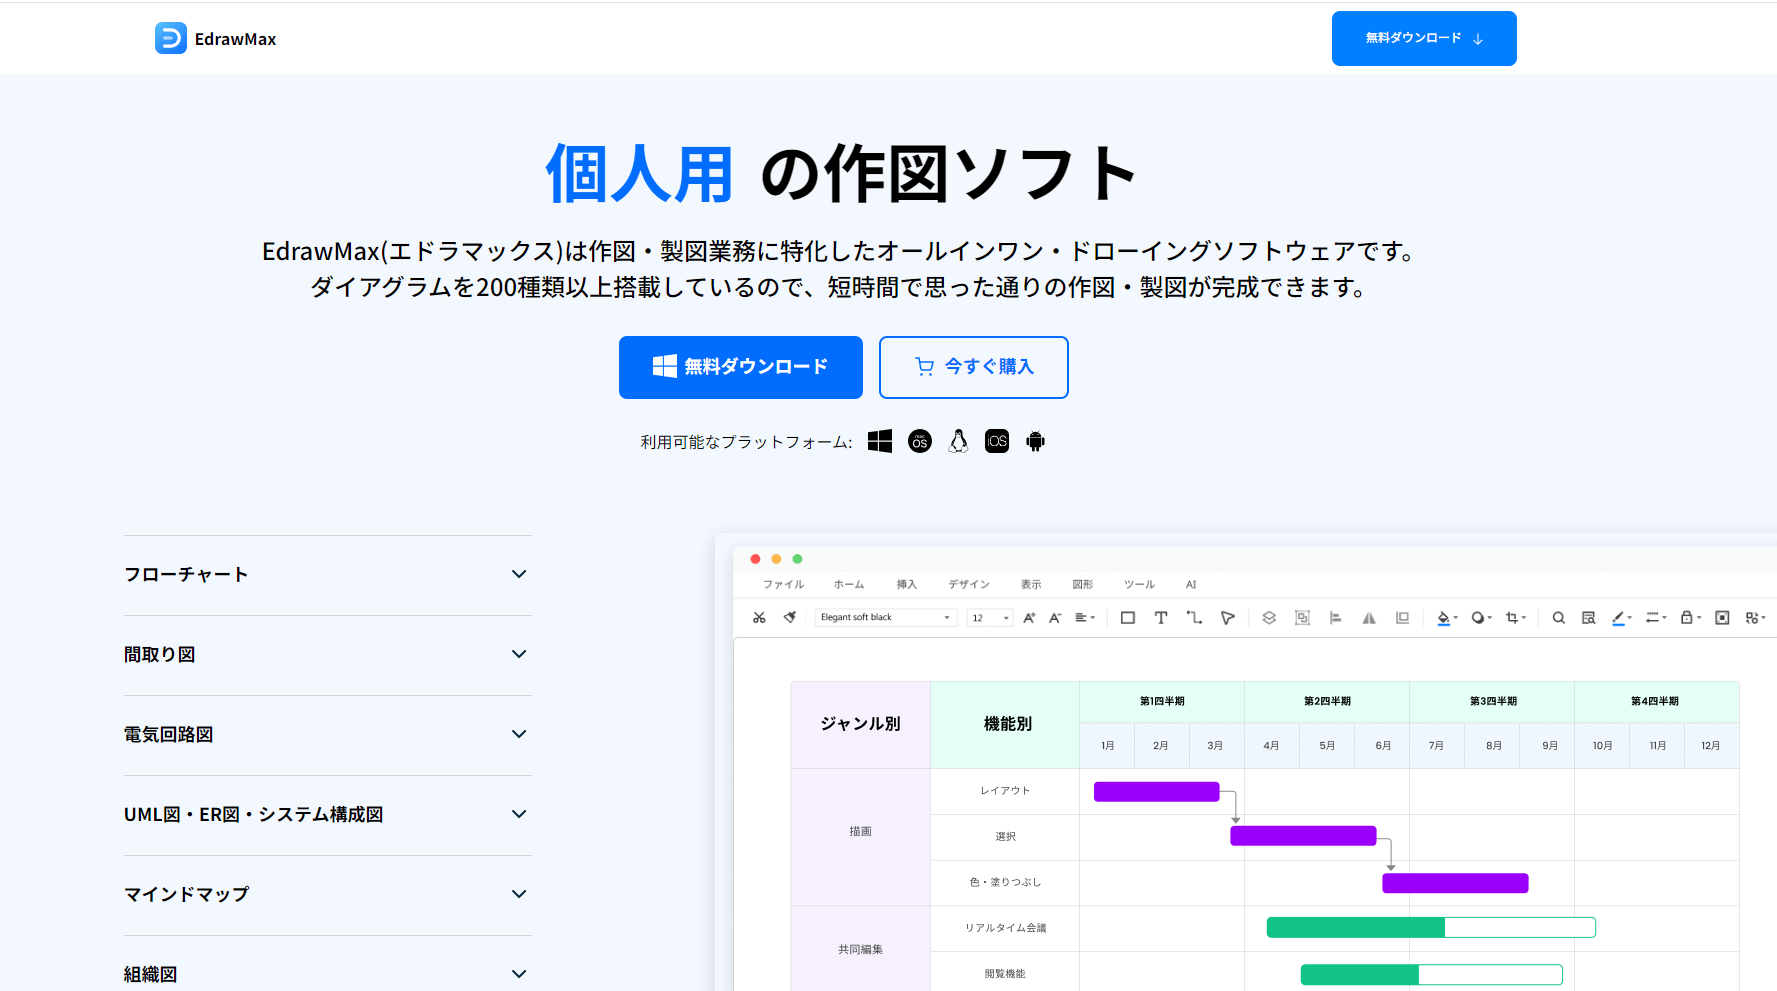
Task: Select the format painter brush icon
Action: click(790, 618)
